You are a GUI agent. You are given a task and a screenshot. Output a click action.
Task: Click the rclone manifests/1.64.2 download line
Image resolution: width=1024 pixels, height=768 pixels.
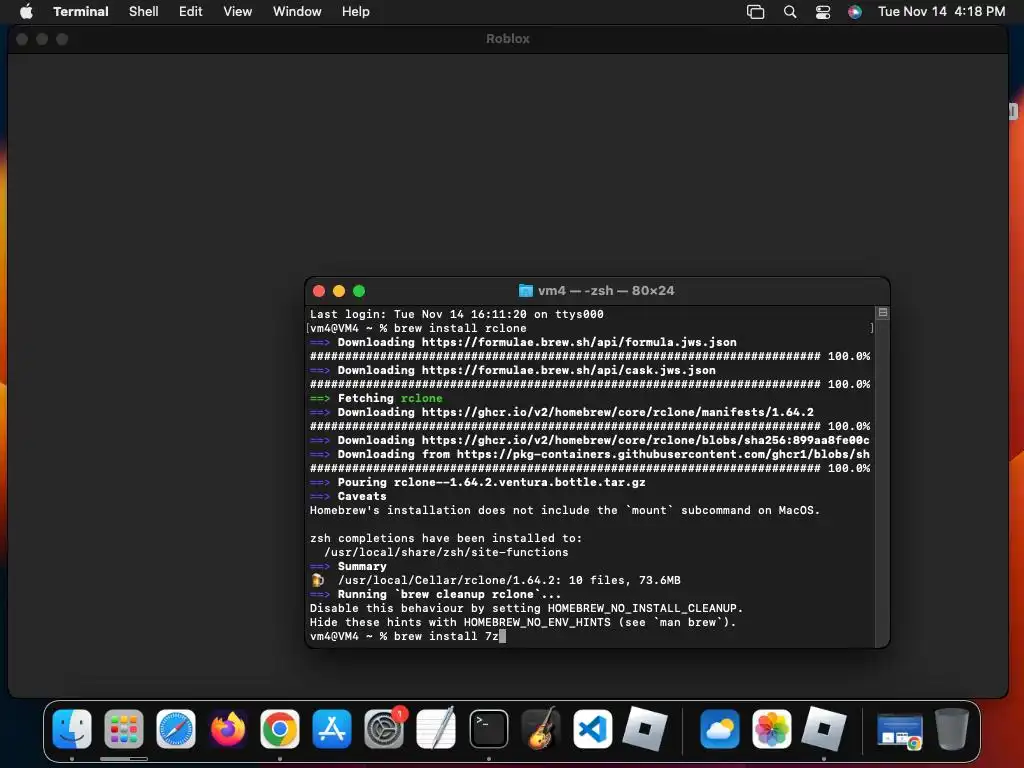point(562,412)
